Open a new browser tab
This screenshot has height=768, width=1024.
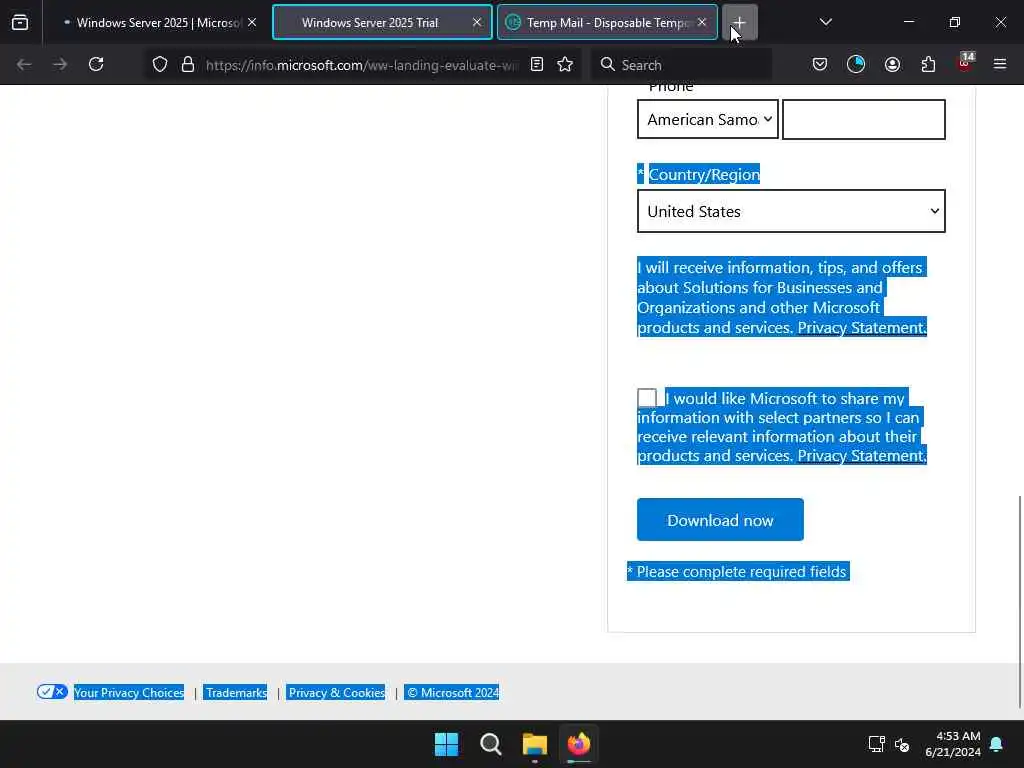[739, 22]
